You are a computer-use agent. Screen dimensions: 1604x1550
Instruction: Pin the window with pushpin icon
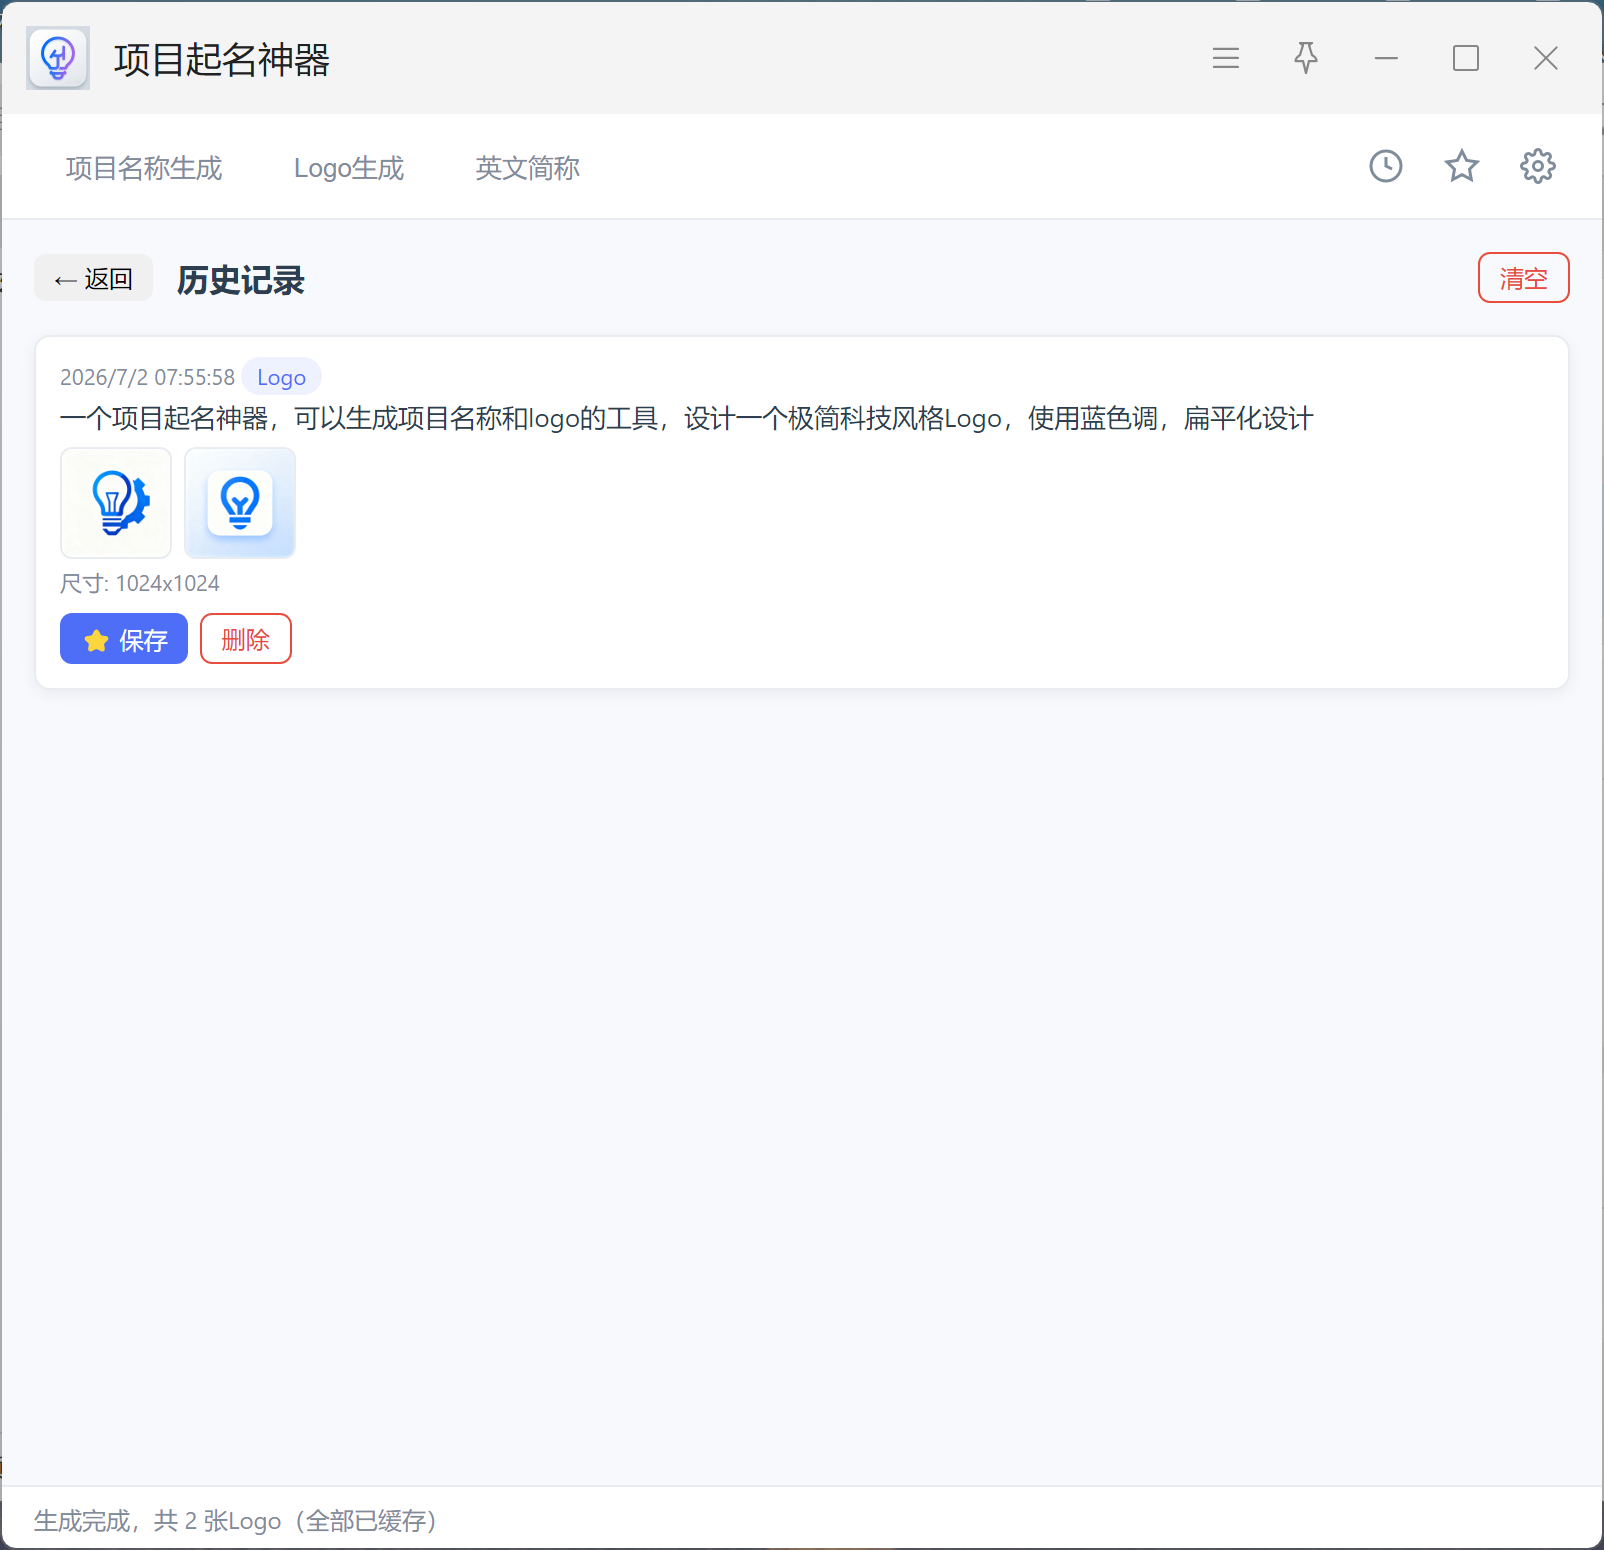click(1306, 58)
